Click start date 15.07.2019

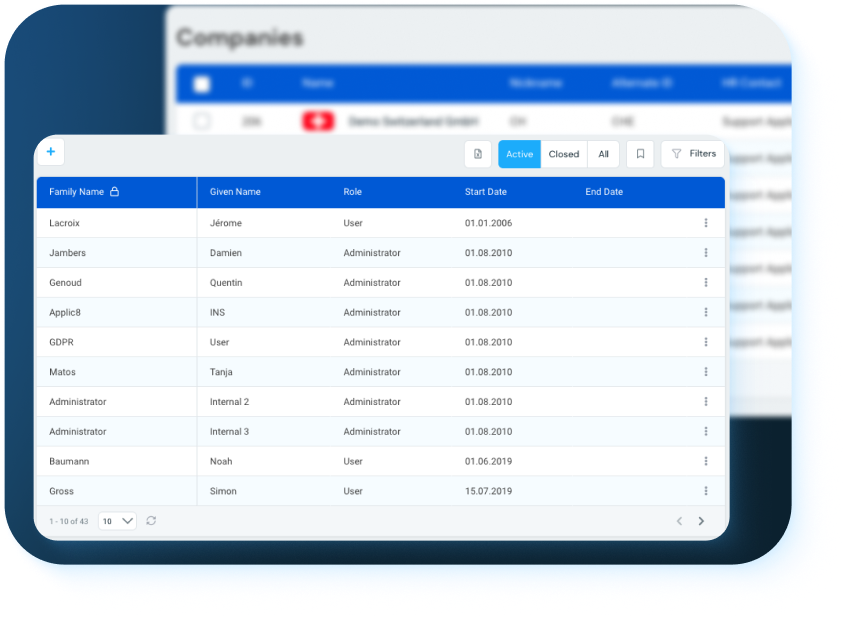[x=488, y=491]
